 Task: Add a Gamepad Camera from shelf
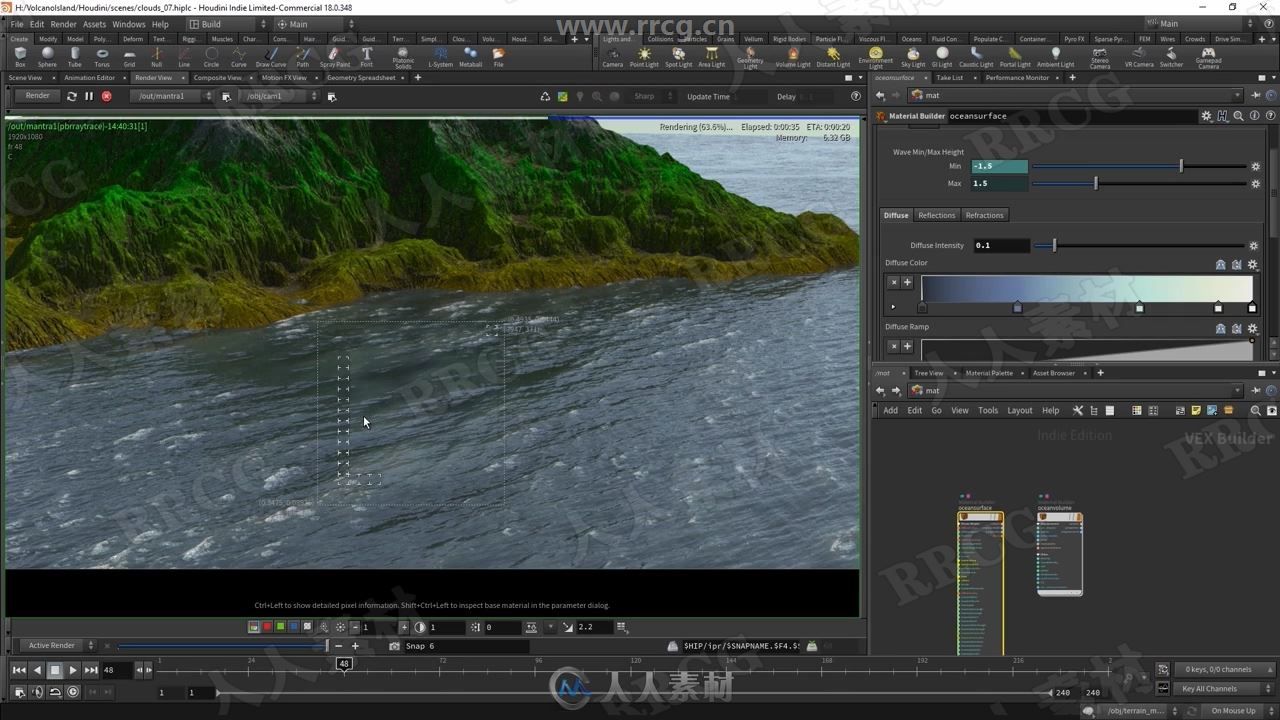click(1208, 58)
